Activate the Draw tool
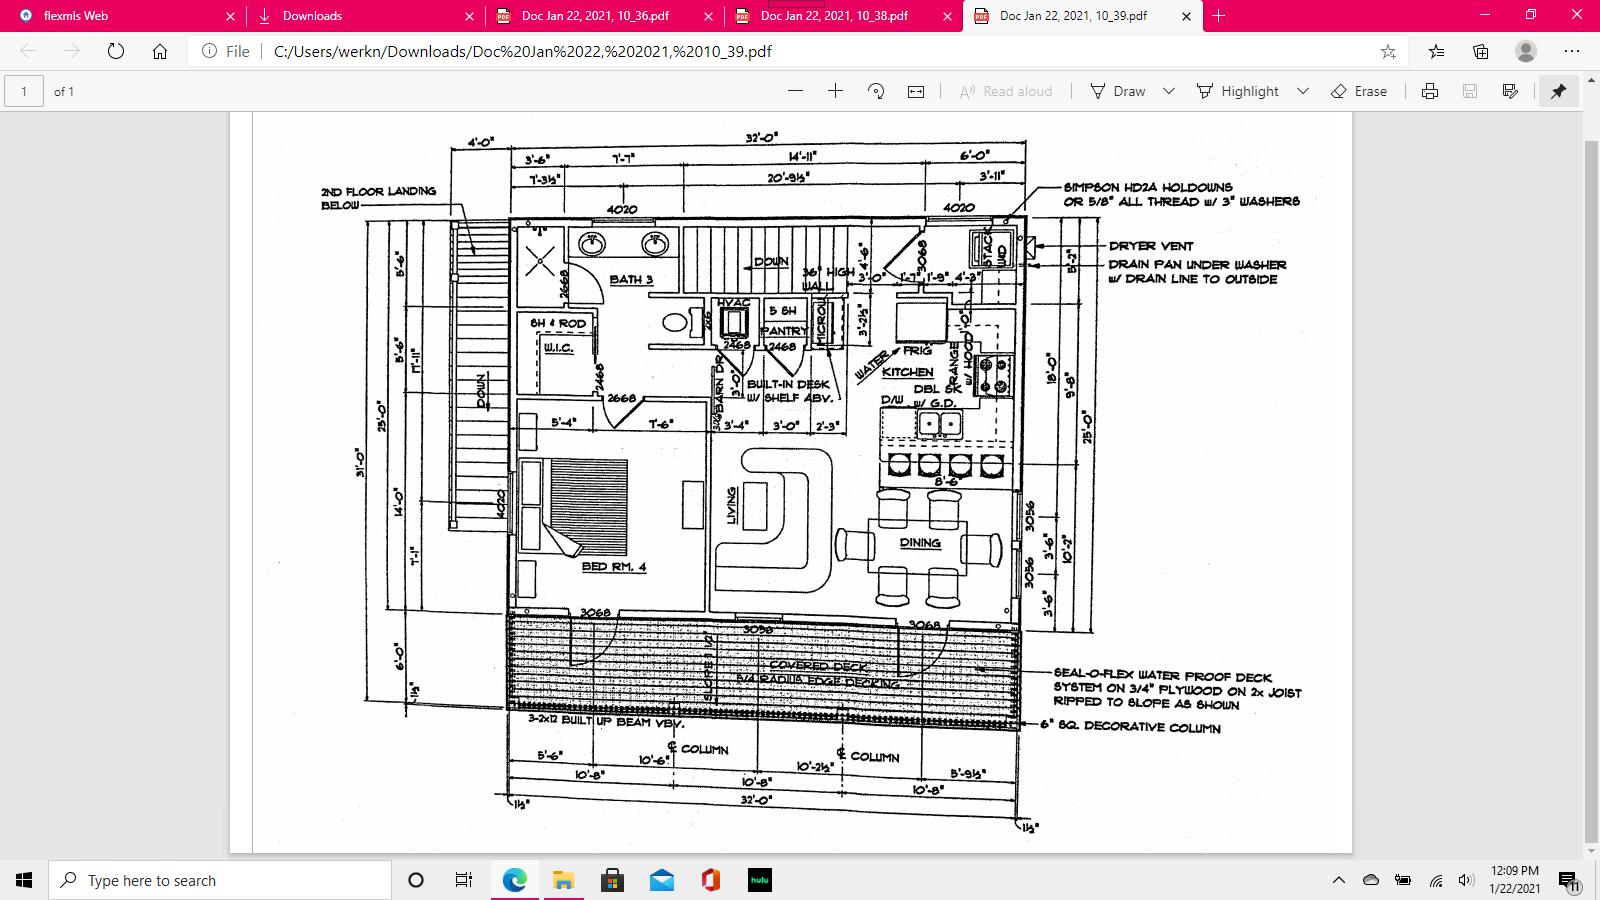Screen dimensions: 1600x900 1118,91
